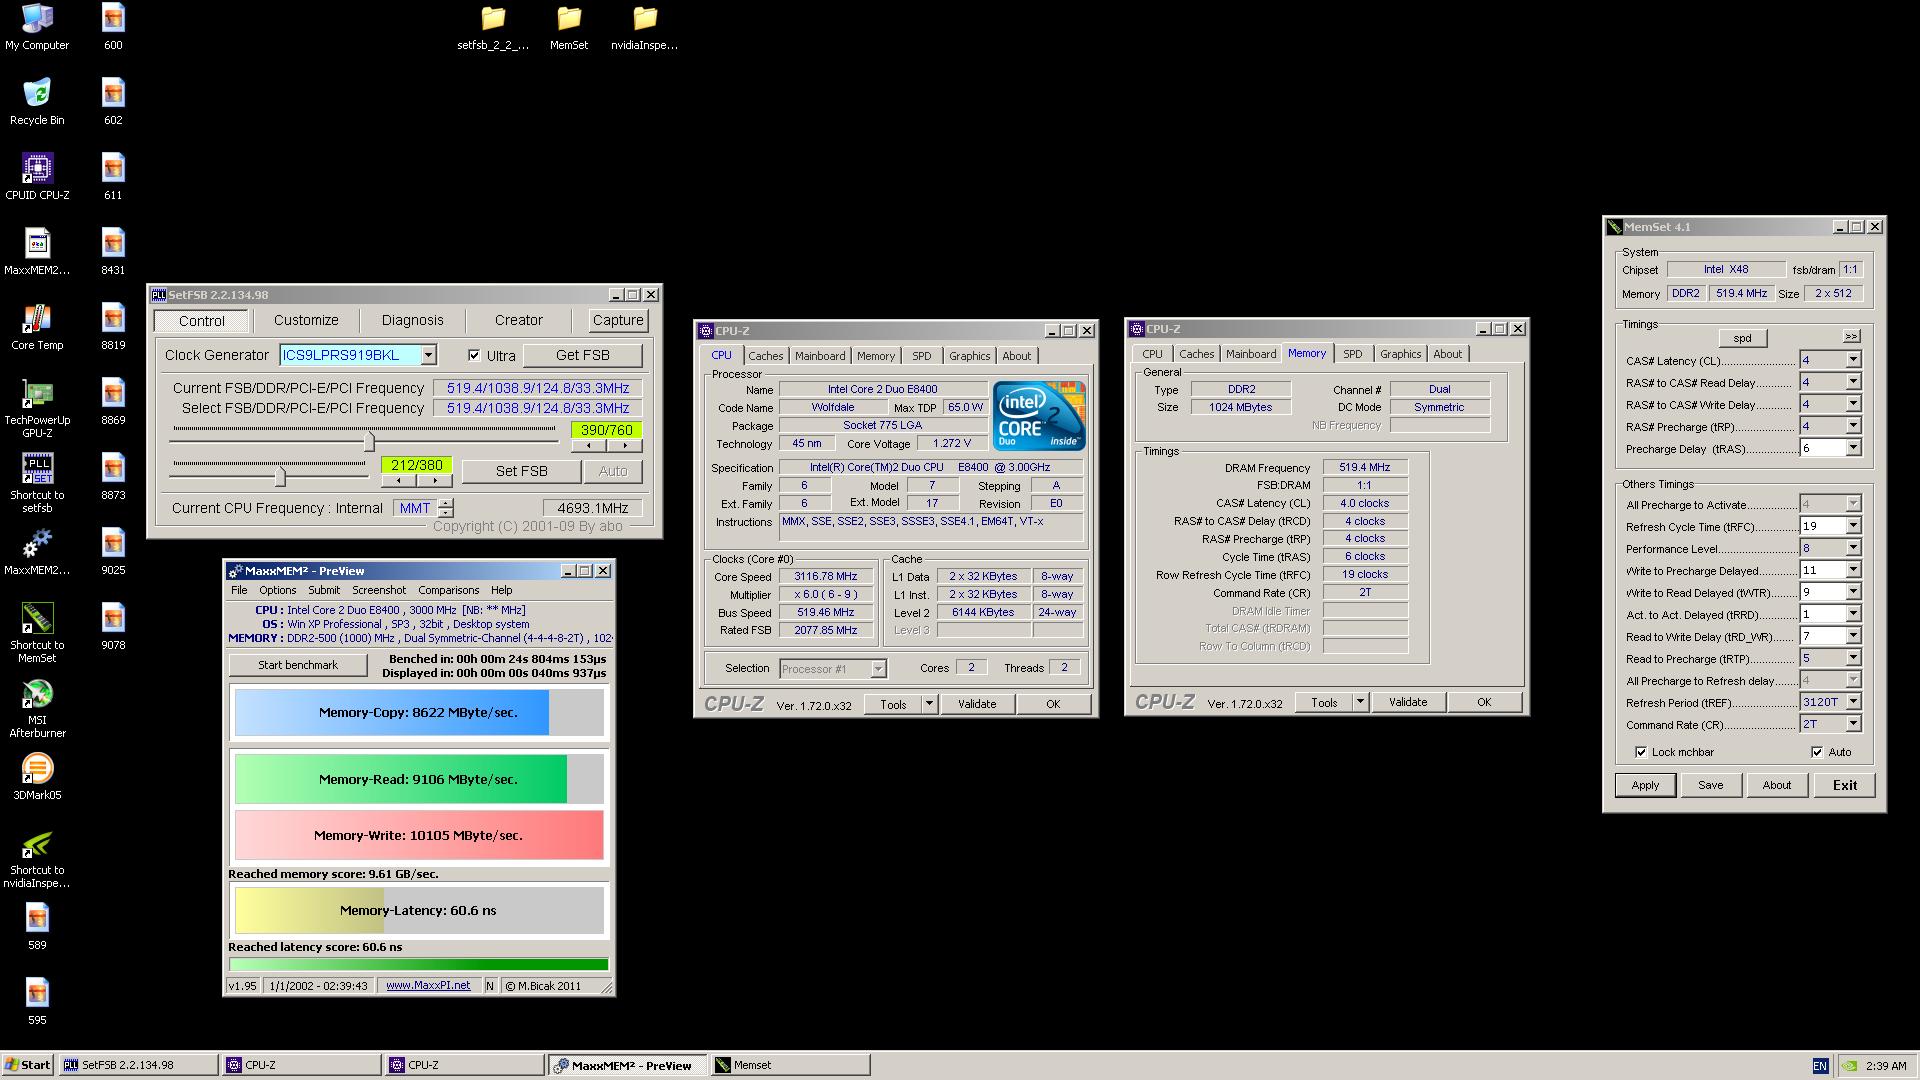This screenshot has height=1080, width=1920.
Task: Open MaxxMEM2 desktop icon below 8431 row
Action: click(x=37, y=552)
